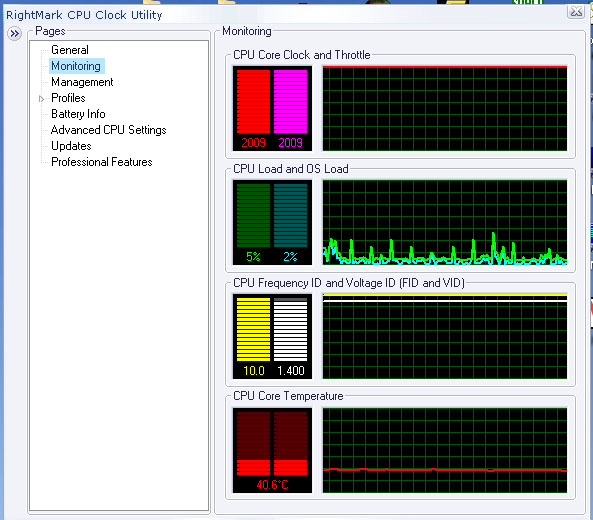Open the Professional Features page
Screen dimensions: 593x520
pyautogui.click(x=101, y=162)
